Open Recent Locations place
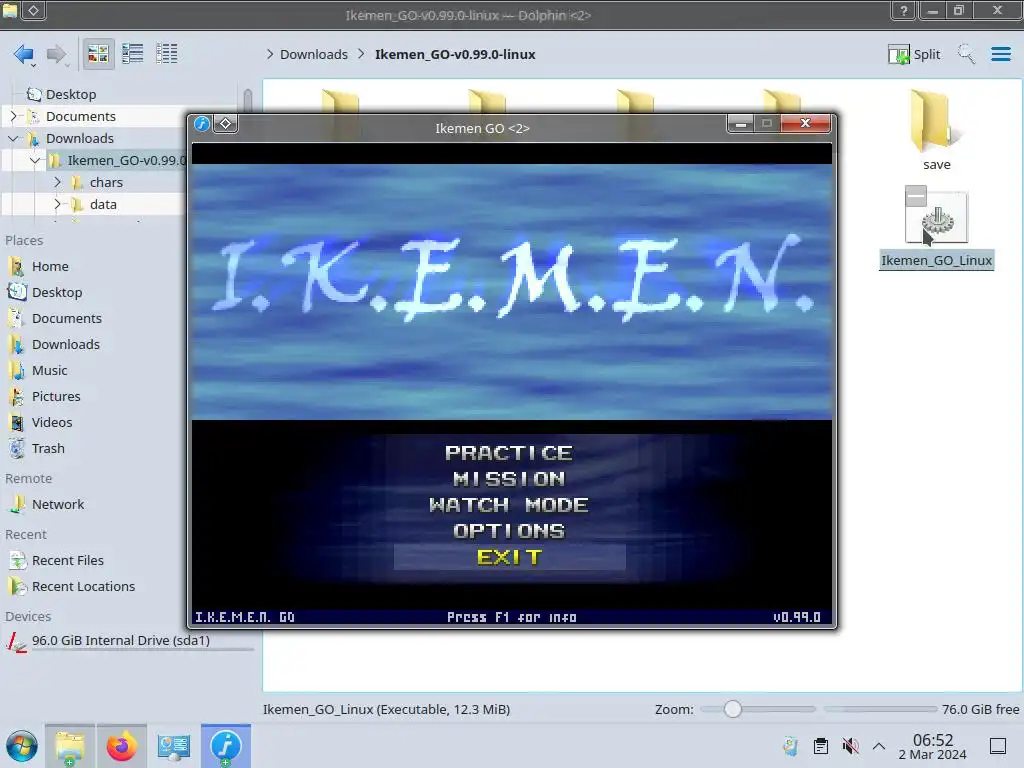 coord(83,586)
